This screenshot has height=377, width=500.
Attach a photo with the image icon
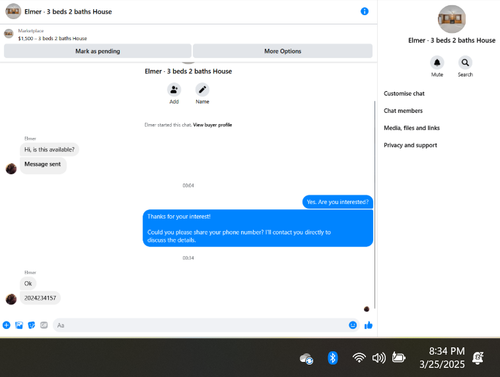click(19, 325)
